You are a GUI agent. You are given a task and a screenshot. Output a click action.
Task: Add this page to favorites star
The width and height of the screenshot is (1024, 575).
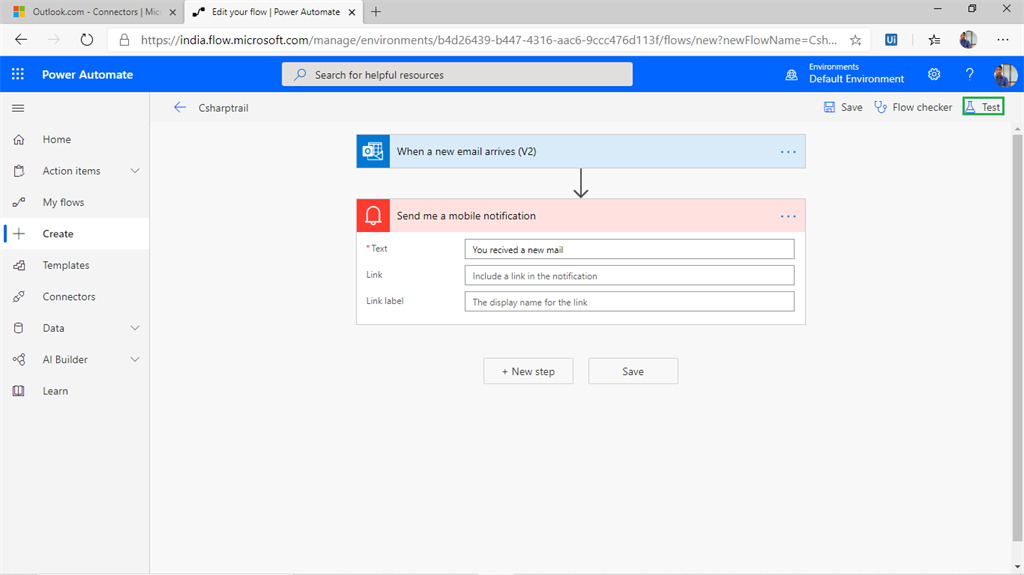pyautogui.click(x=856, y=40)
